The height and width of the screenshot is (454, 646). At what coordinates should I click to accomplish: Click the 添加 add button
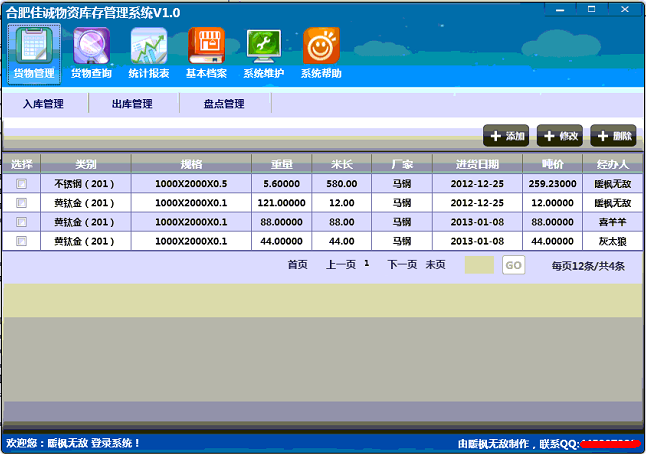tap(506, 136)
